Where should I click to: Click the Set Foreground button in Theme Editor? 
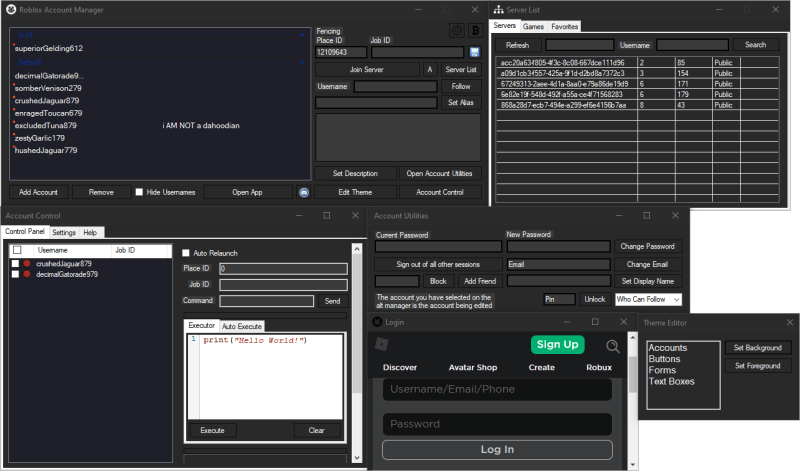tap(758, 366)
